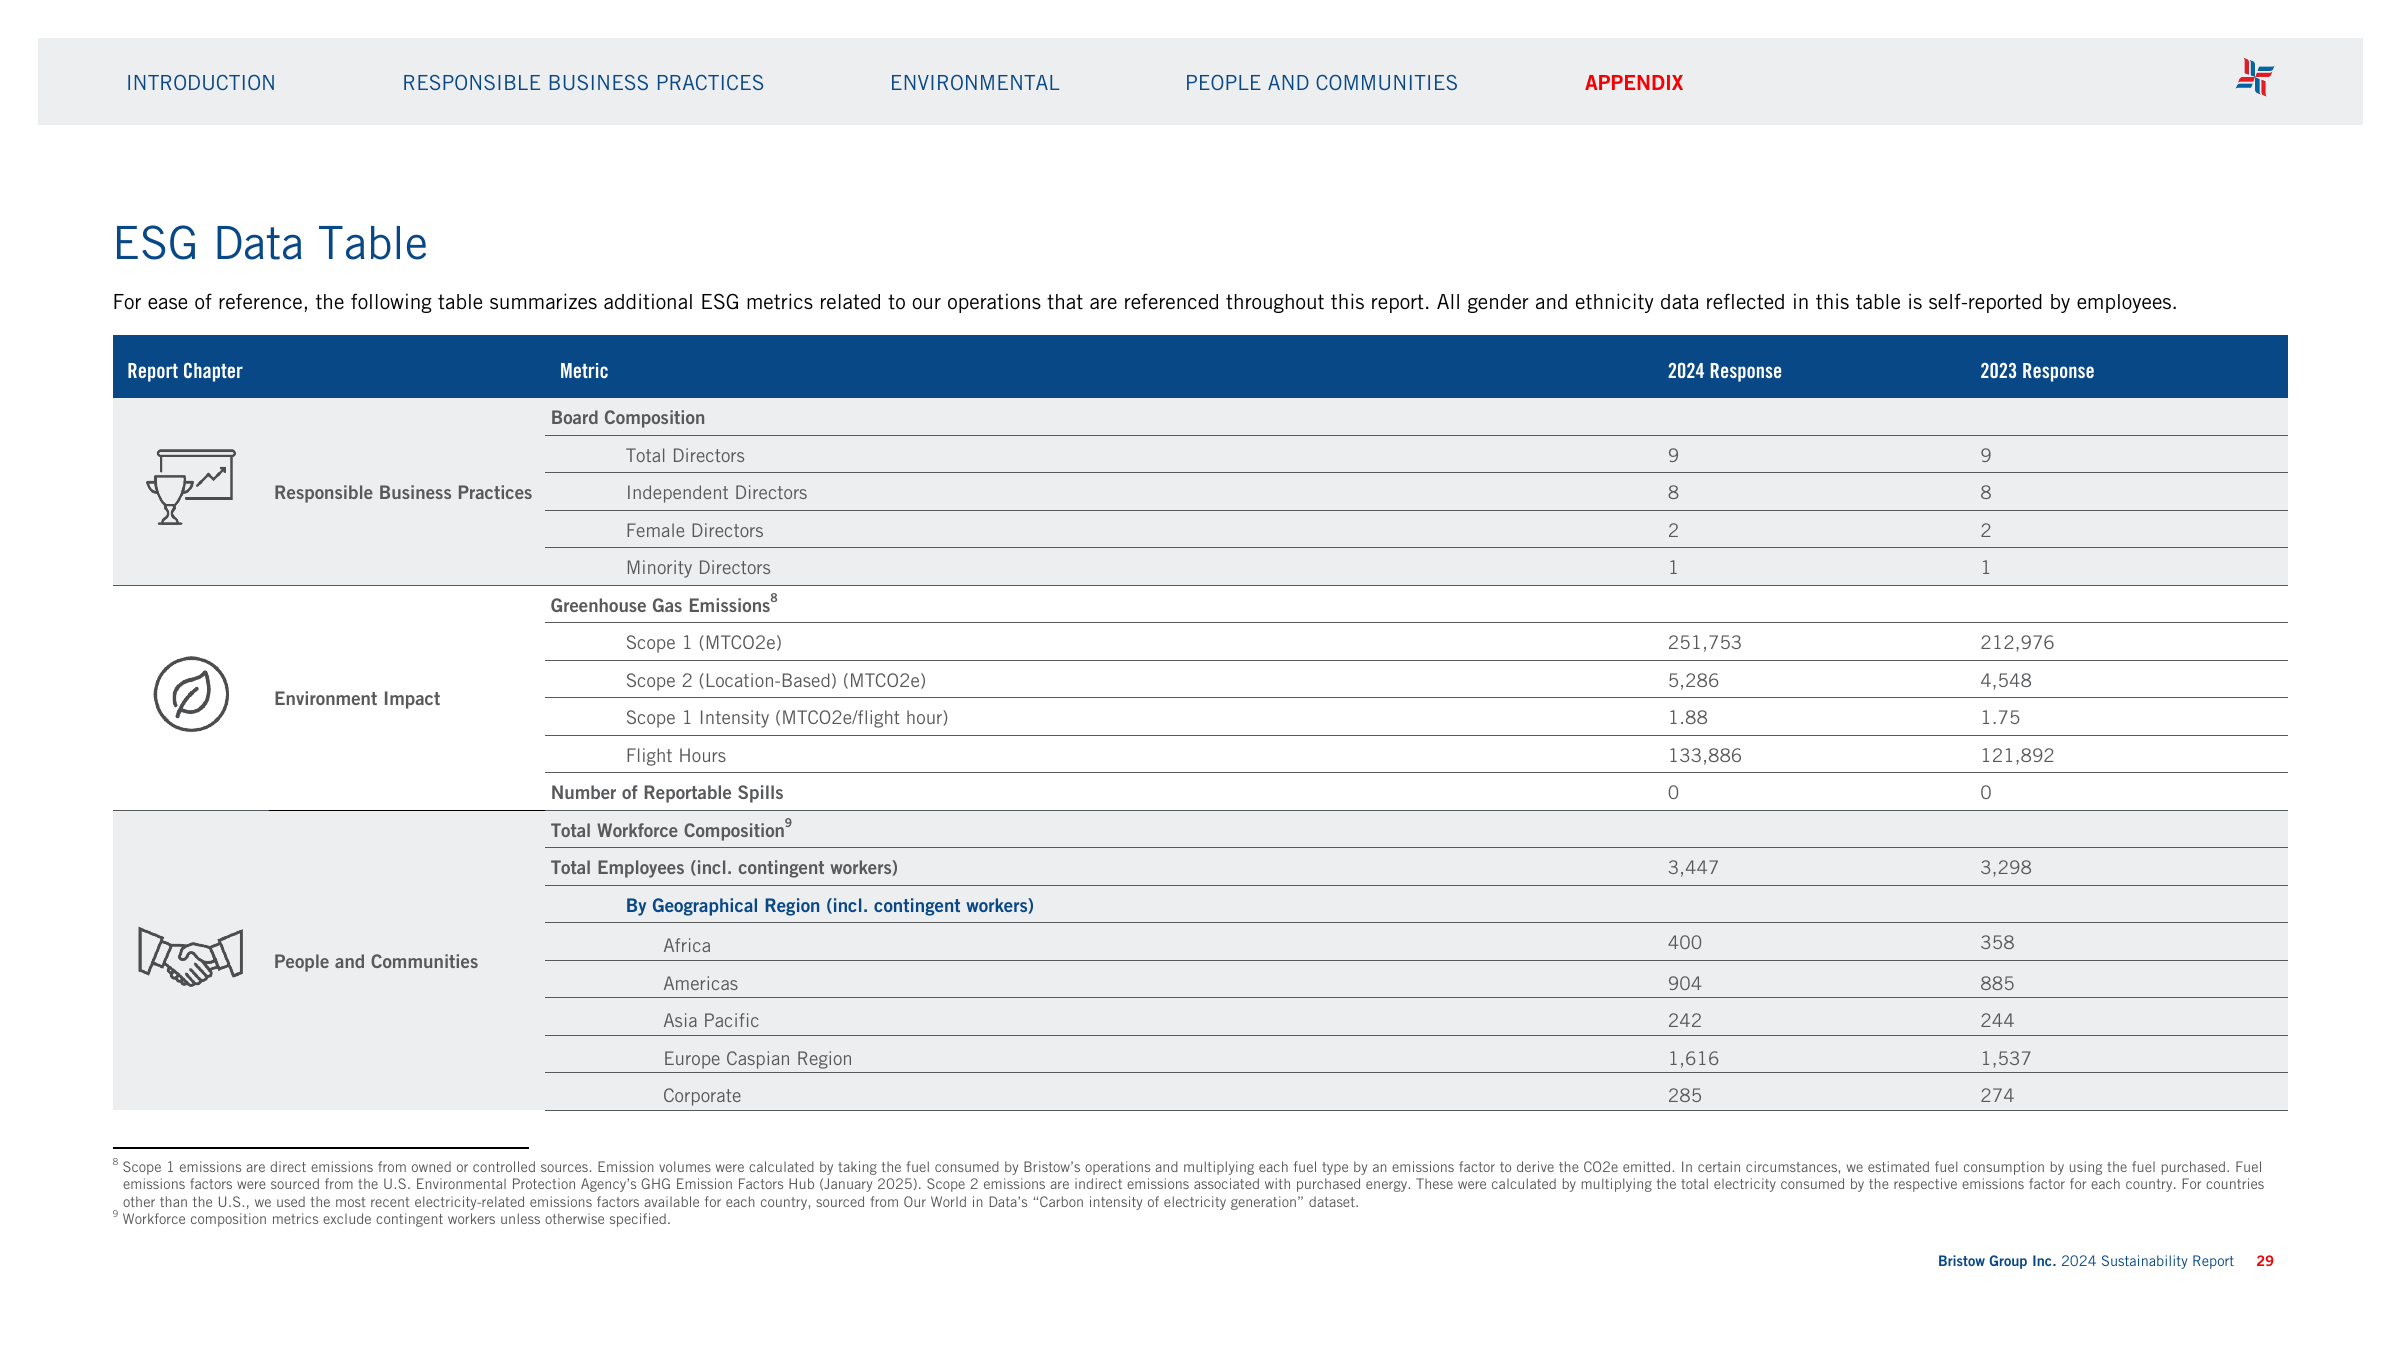Select the Americas row label
2400x1350 pixels.
700,984
